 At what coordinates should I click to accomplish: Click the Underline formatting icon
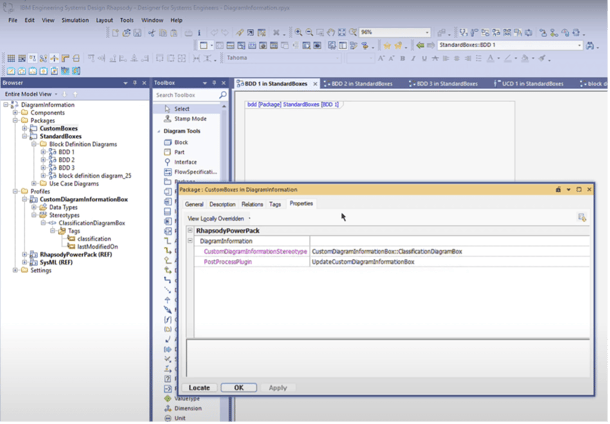(424, 58)
